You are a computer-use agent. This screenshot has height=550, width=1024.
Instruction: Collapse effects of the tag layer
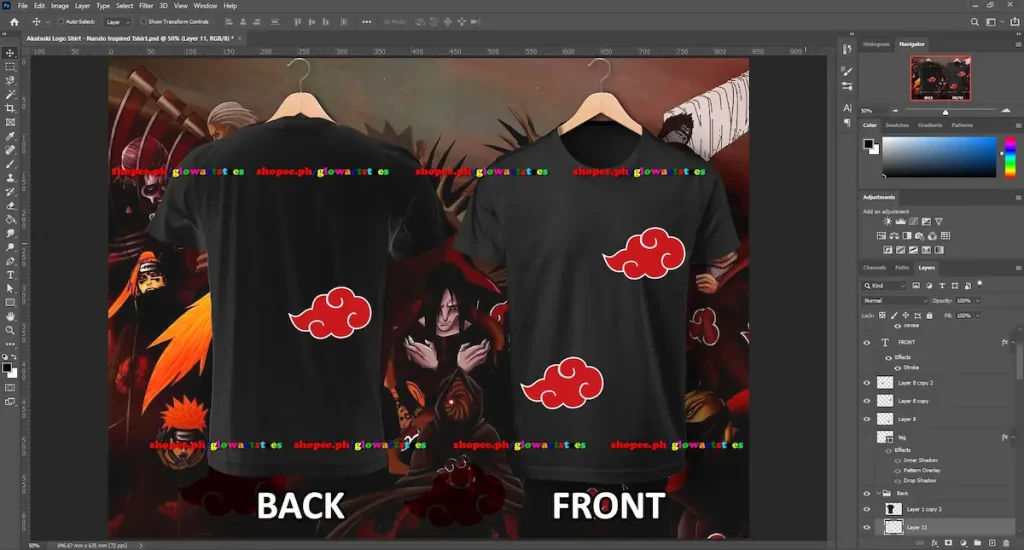point(1013,437)
